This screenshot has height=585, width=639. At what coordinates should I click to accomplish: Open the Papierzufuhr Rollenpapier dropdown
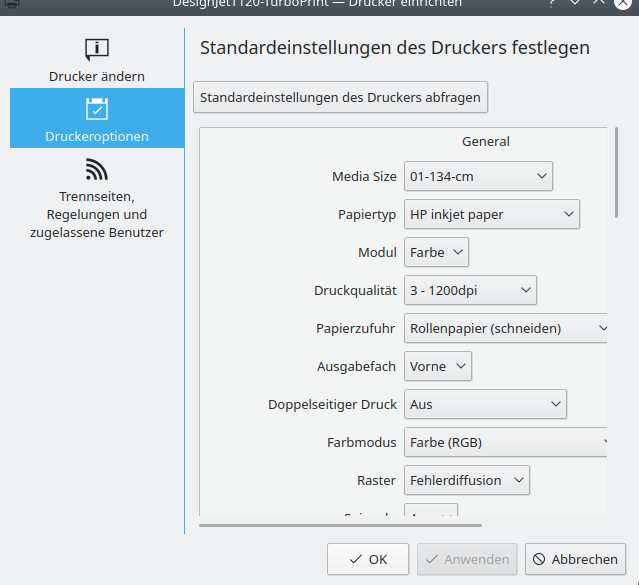[x=506, y=328]
